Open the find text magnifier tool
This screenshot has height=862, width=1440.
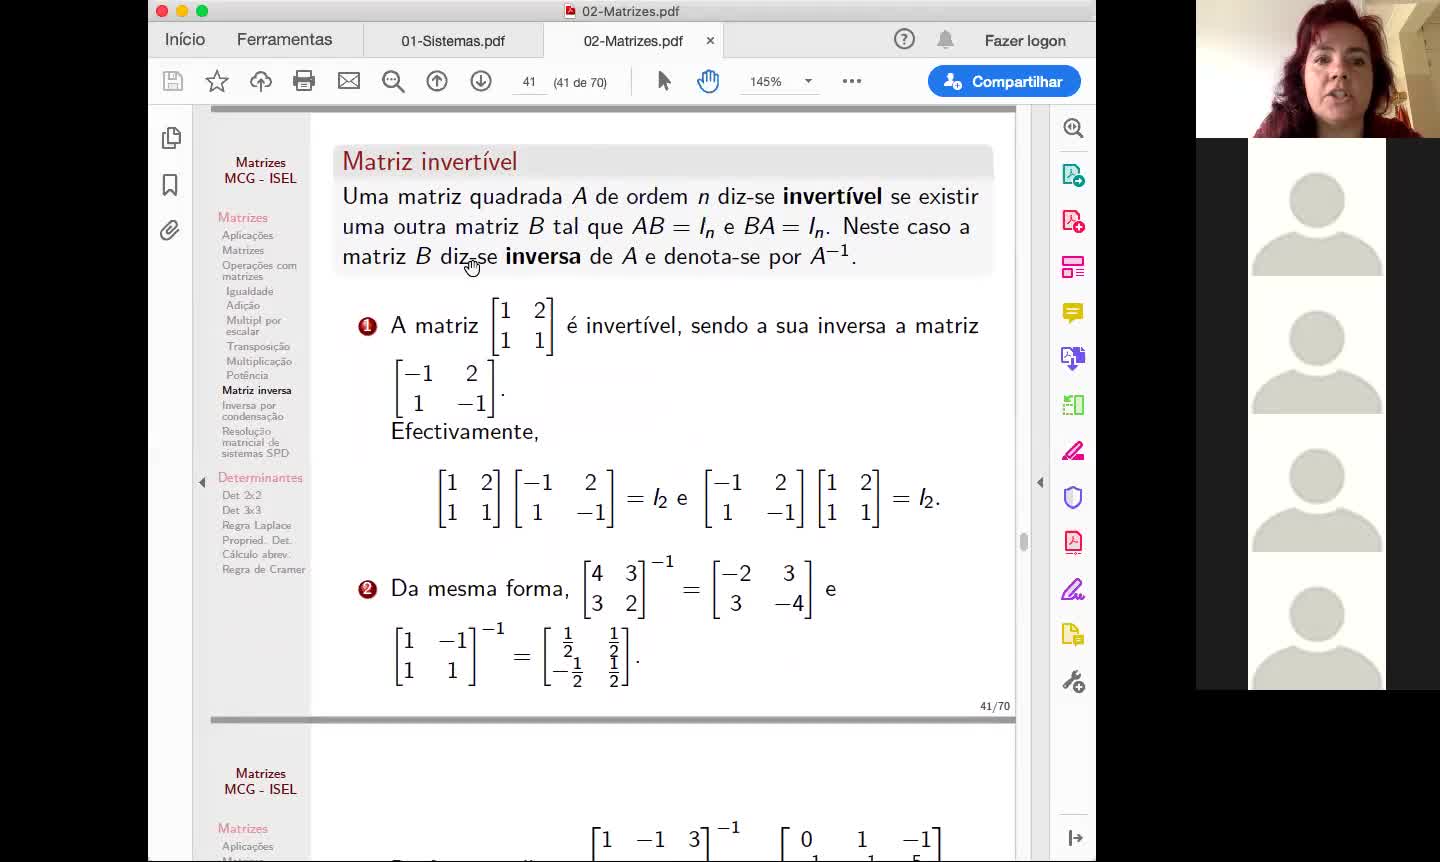[393, 82]
